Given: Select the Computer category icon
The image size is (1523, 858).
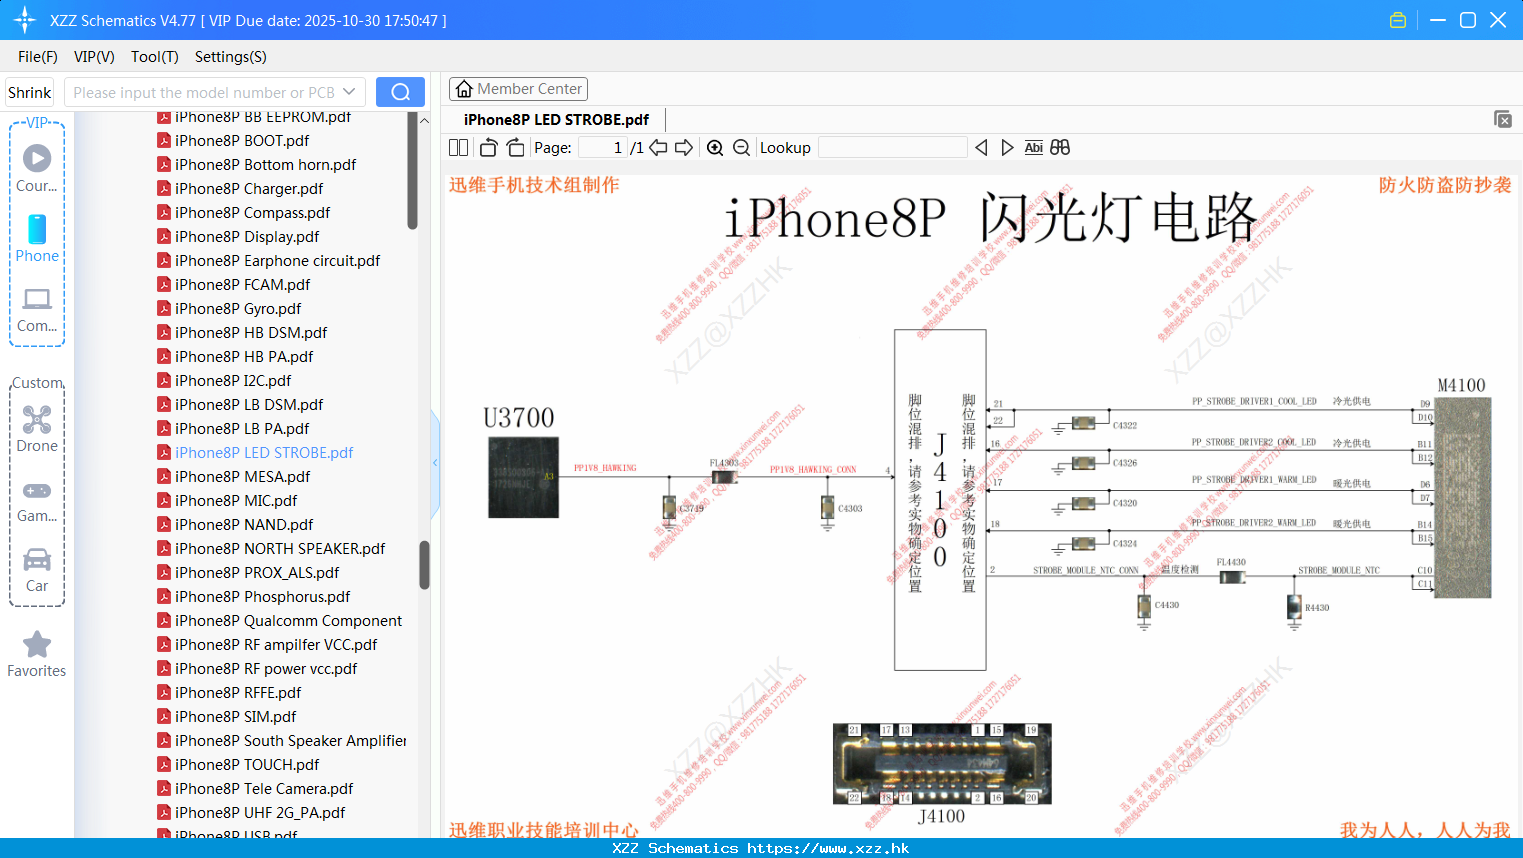Looking at the screenshot, I should (x=37, y=299).
